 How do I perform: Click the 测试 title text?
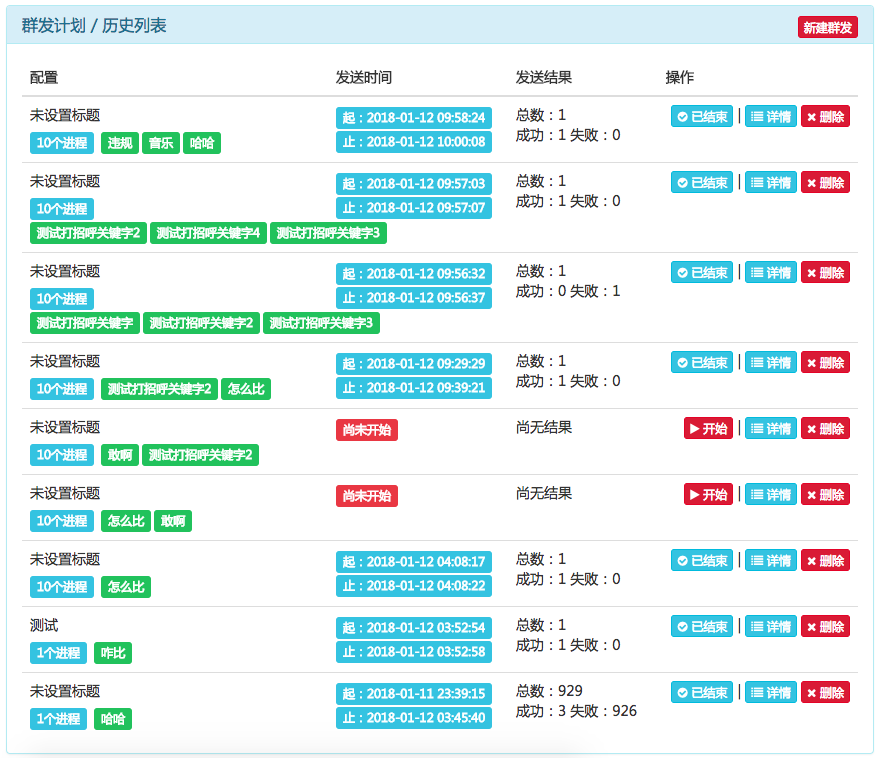(x=44, y=625)
